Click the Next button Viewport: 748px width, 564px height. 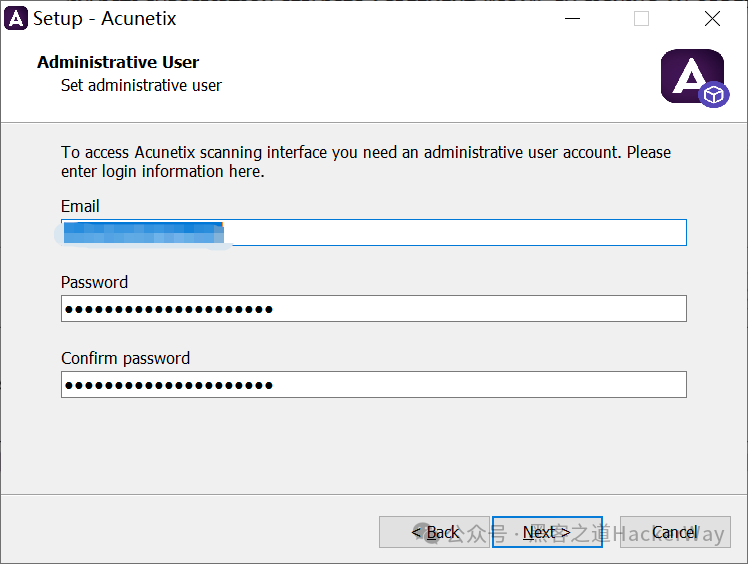(x=547, y=532)
